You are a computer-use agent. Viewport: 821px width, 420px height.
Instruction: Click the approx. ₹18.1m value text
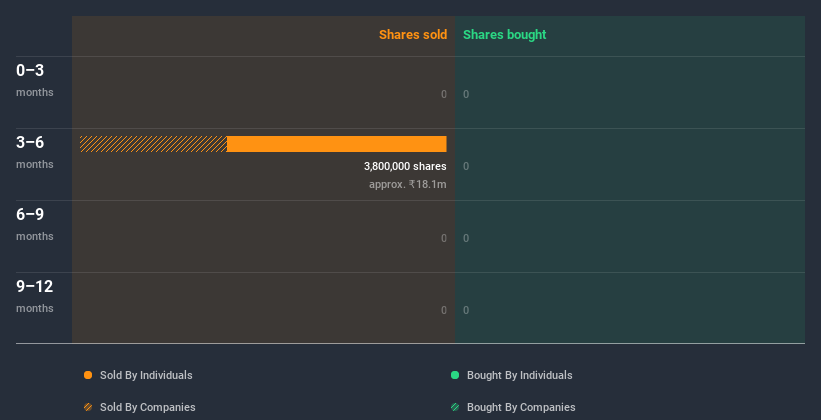407,185
